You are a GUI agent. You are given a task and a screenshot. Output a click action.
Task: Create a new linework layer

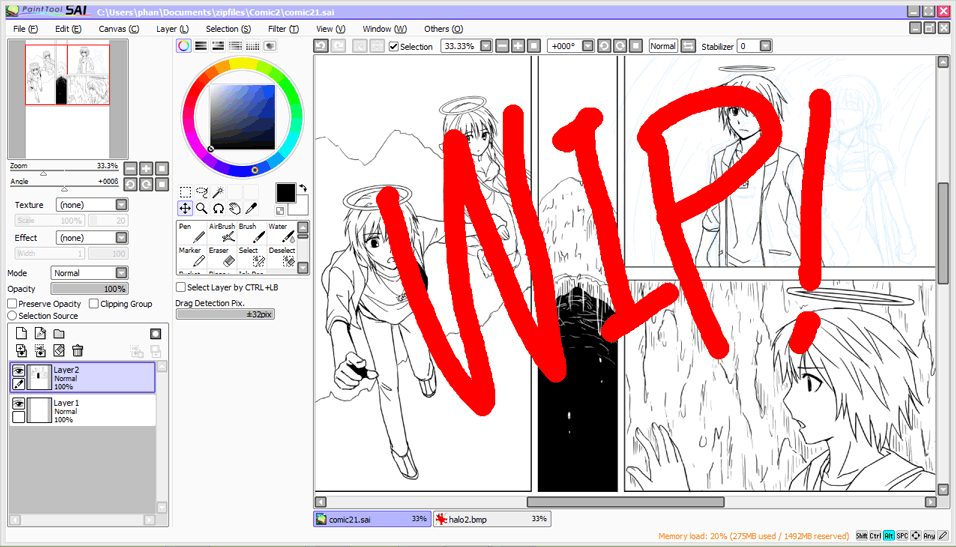[40, 334]
